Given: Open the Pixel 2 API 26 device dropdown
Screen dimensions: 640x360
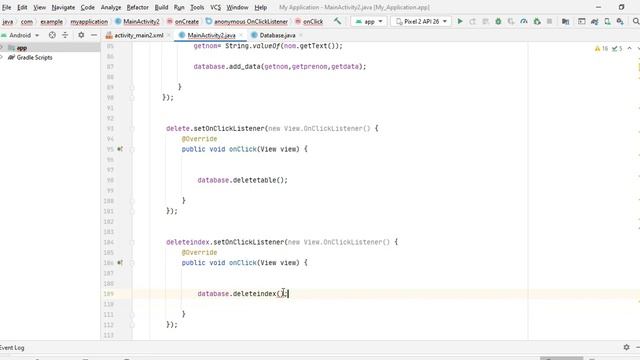Looking at the screenshot, I should [x=421, y=21].
